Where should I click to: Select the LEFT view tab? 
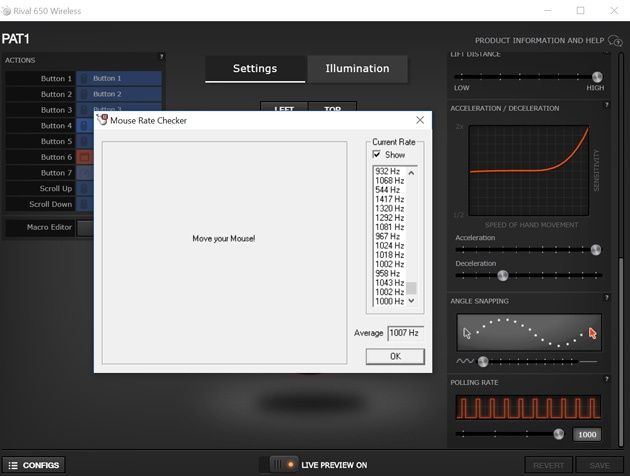284,107
